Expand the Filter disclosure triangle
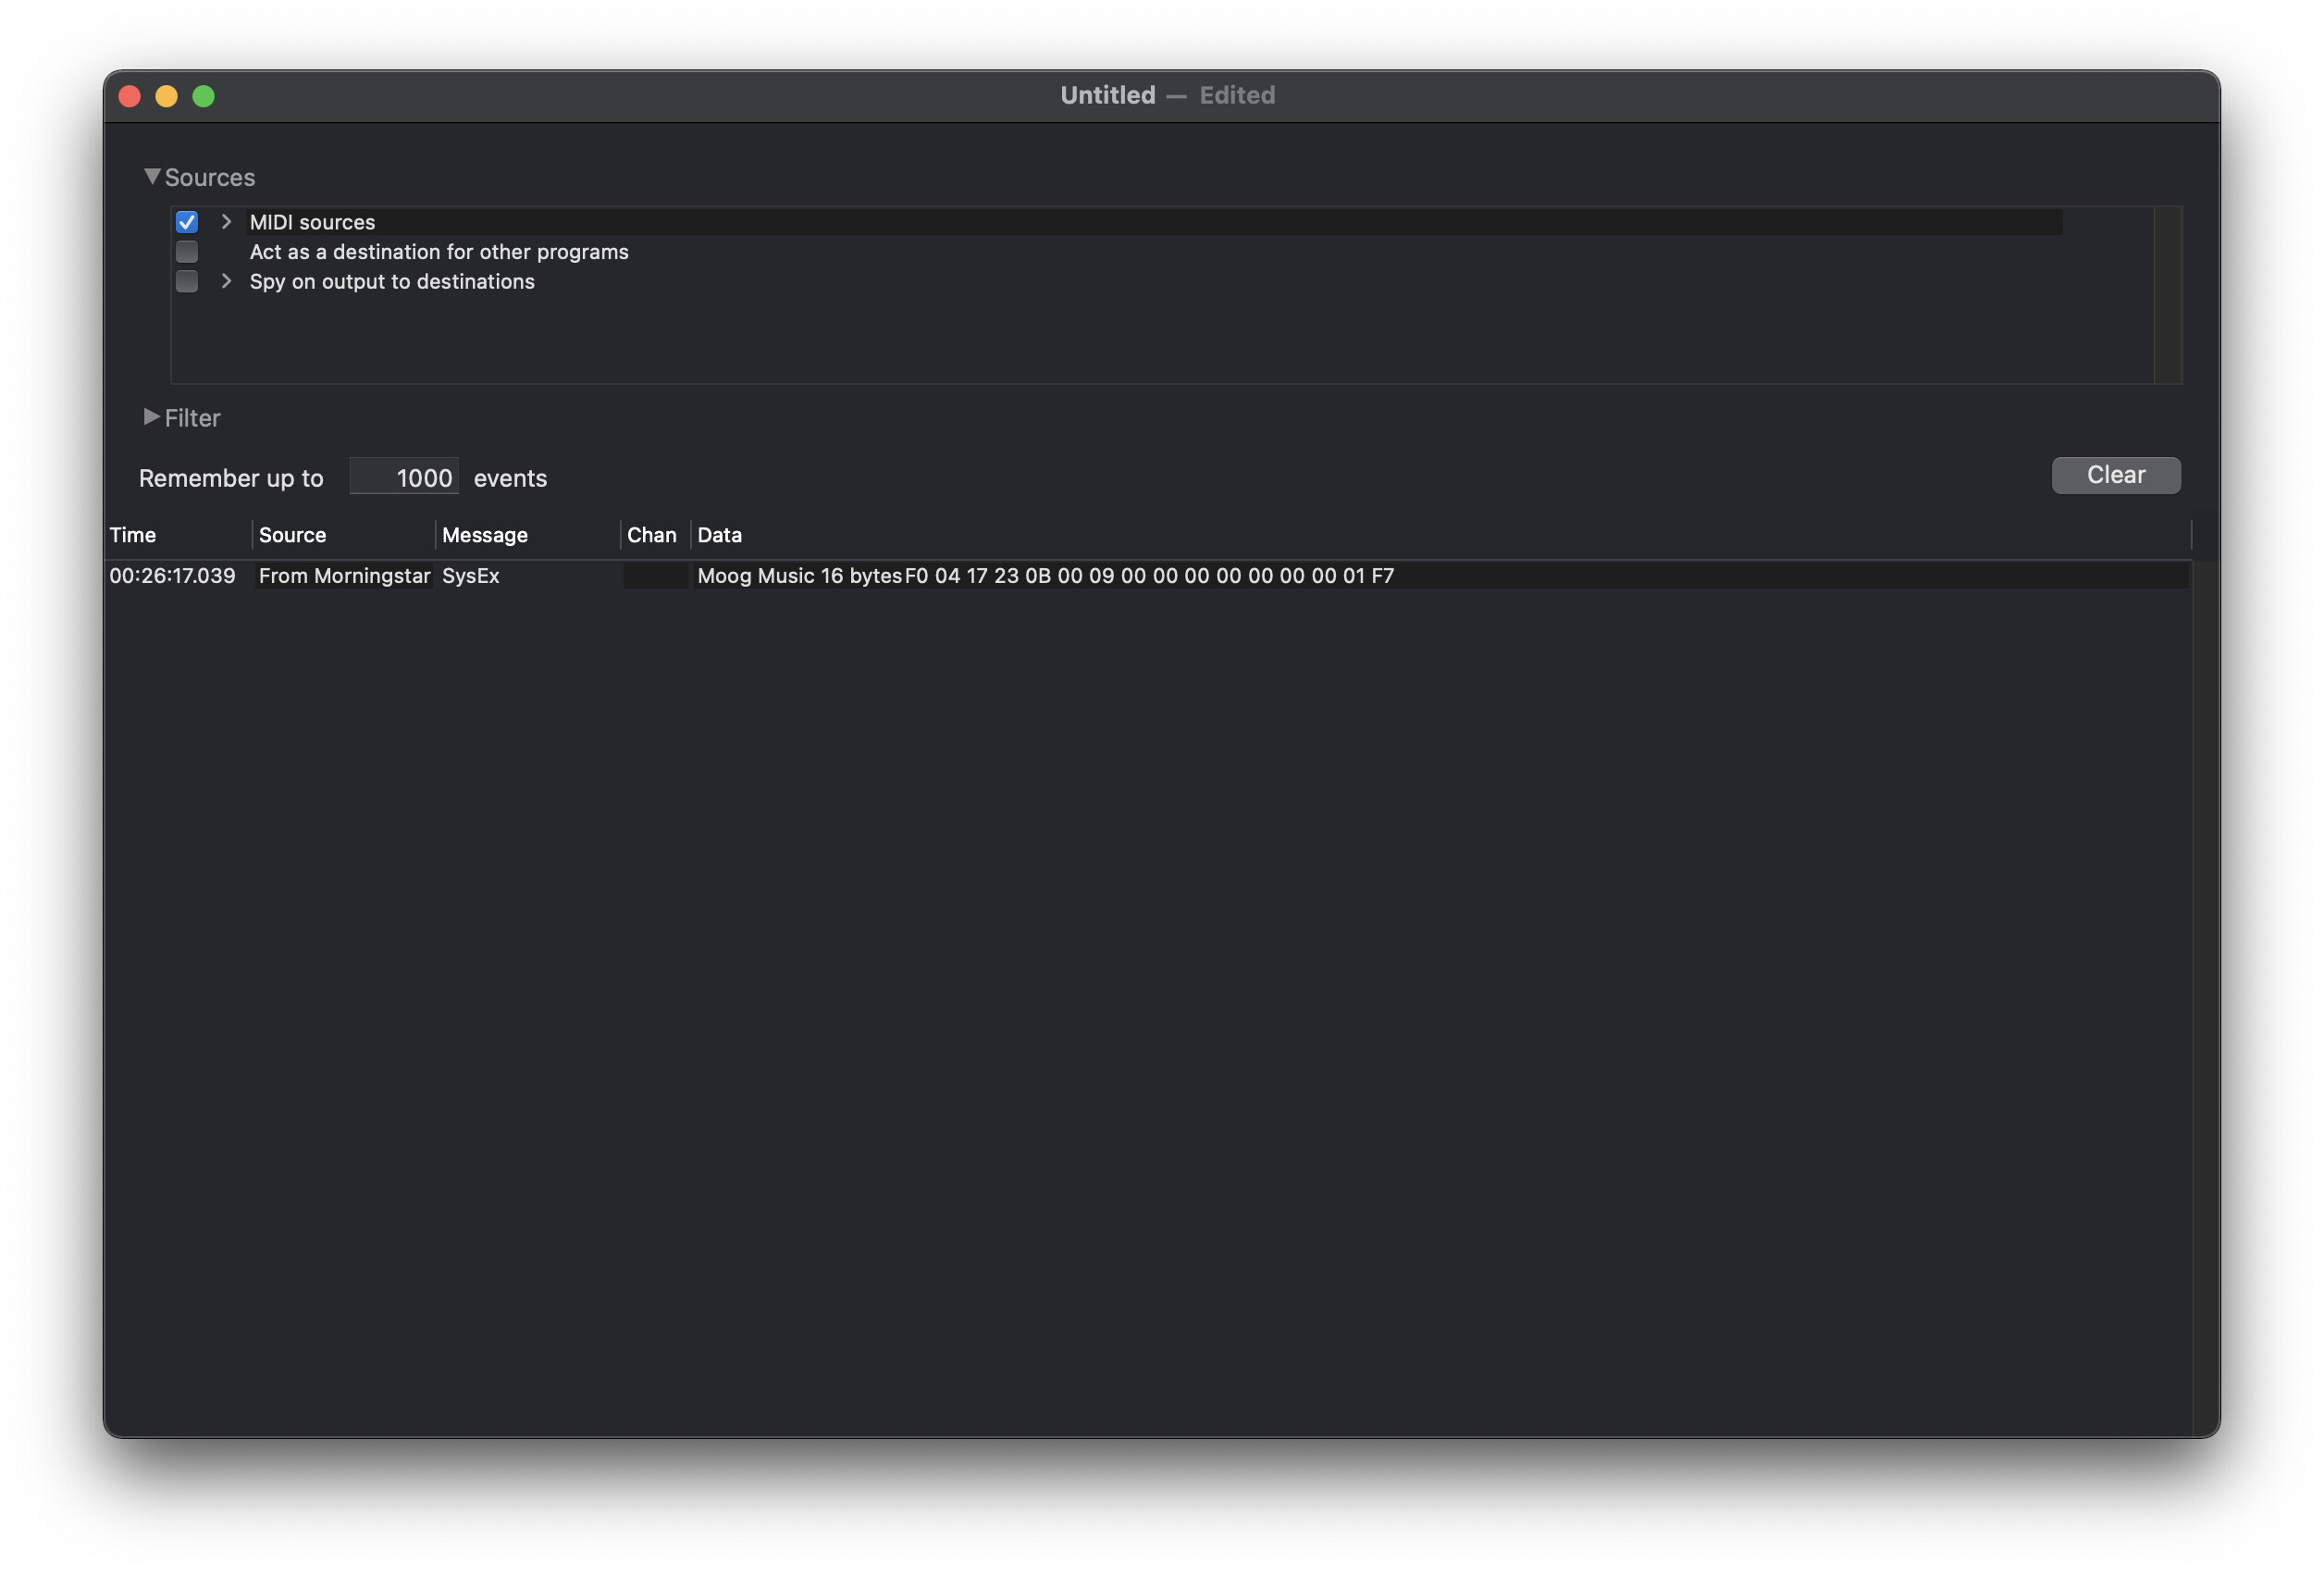The image size is (2324, 1575). click(152, 417)
